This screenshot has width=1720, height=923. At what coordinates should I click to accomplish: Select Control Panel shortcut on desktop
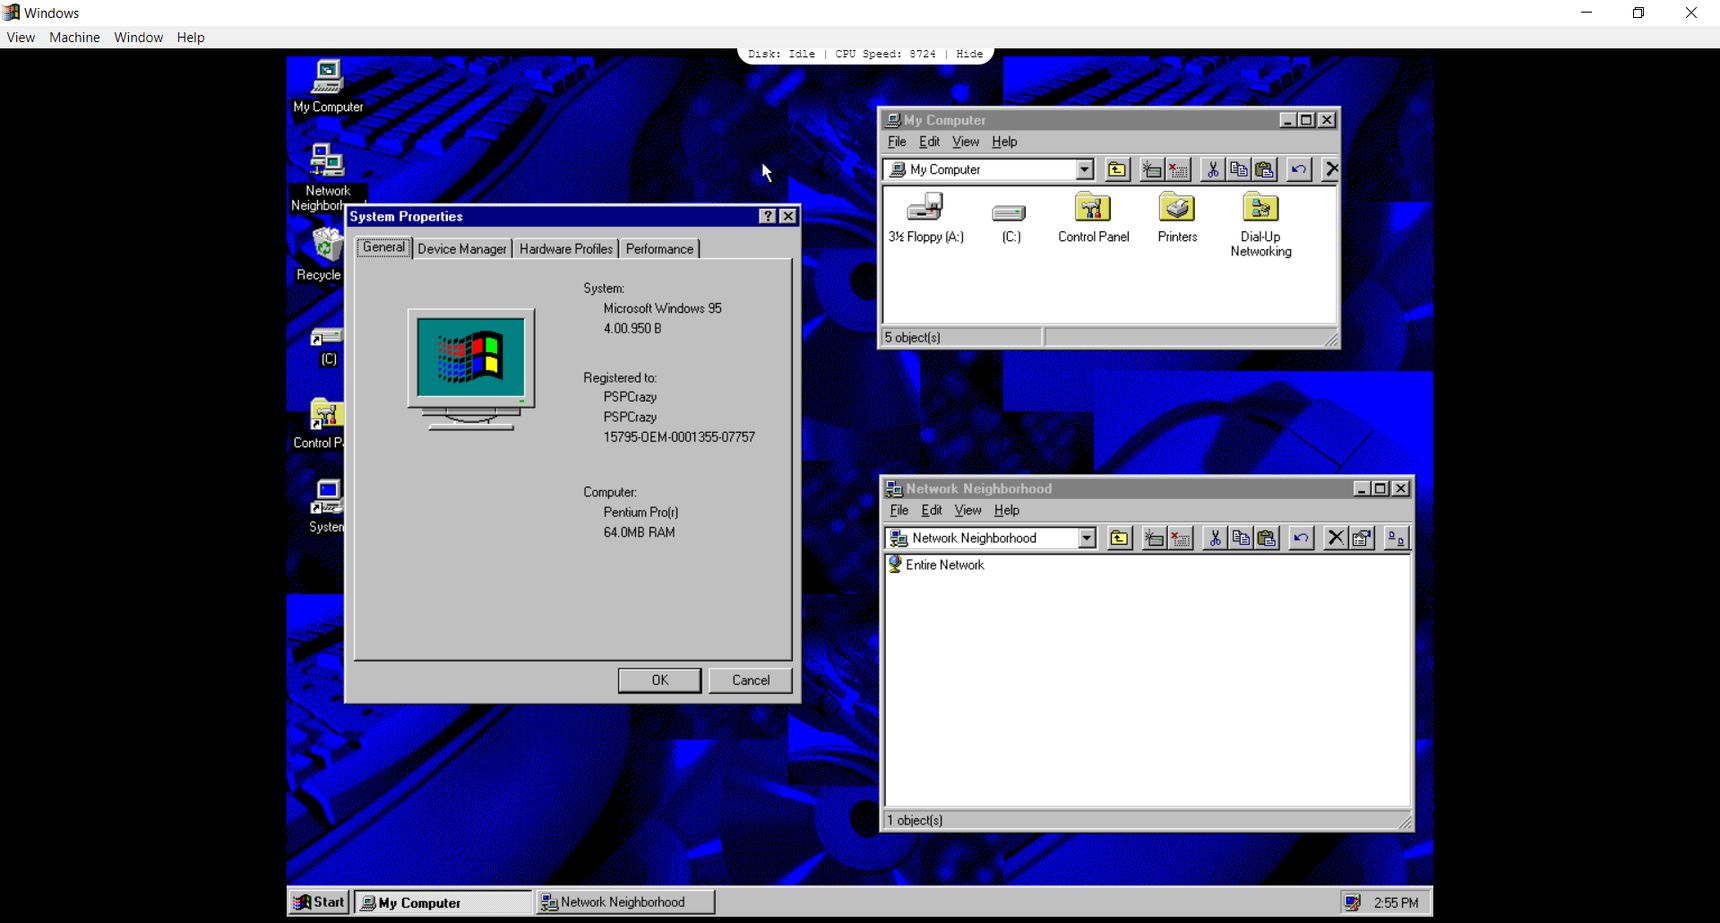click(319, 423)
